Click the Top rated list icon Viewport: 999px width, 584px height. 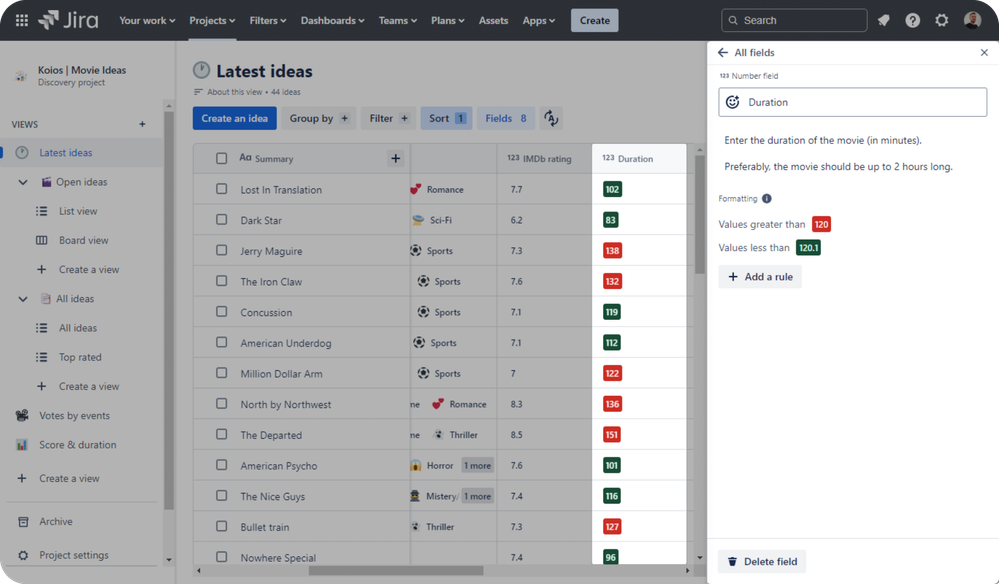(x=41, y=357)
